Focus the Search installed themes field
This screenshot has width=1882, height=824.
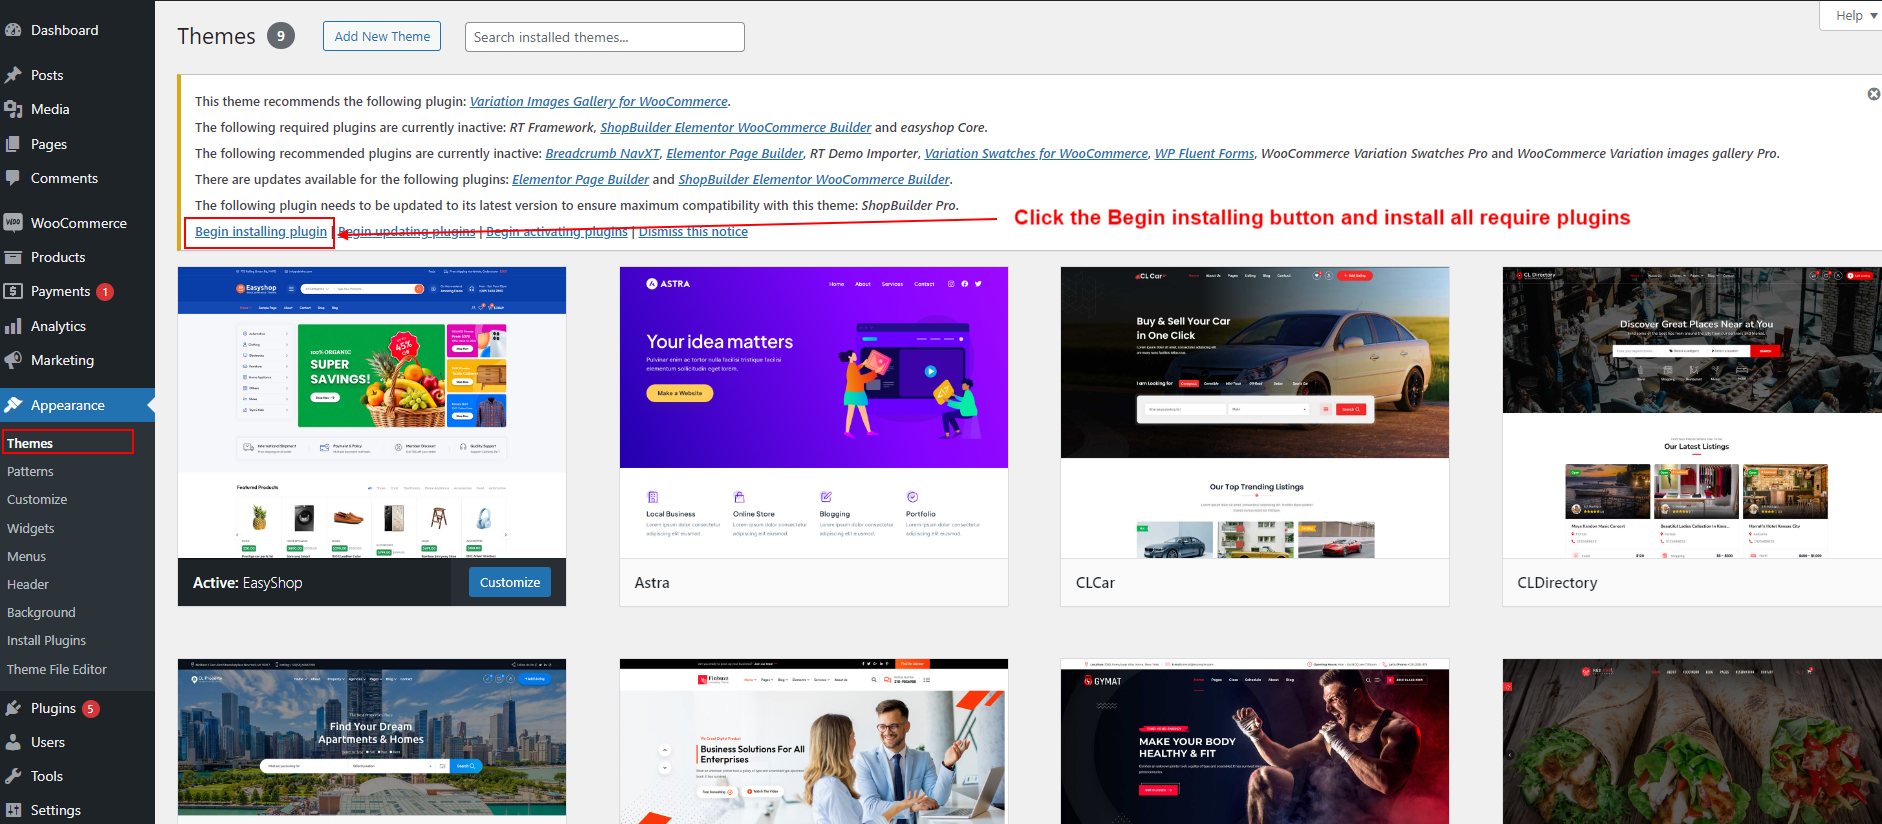605,37
